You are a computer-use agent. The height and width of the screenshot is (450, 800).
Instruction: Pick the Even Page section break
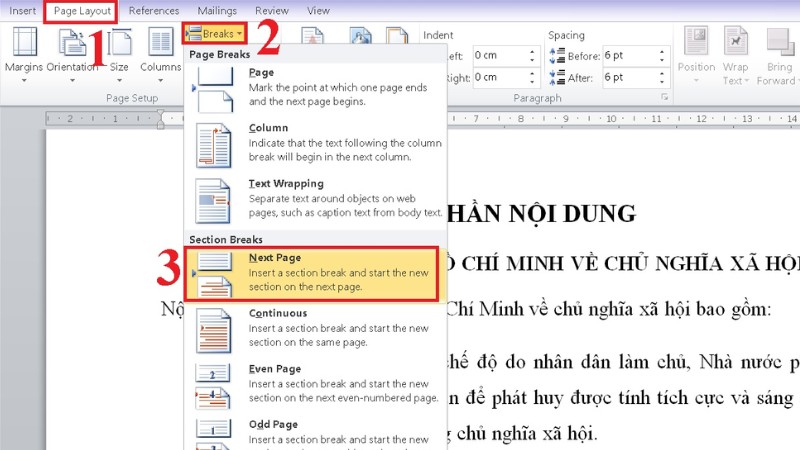point(312,384)
